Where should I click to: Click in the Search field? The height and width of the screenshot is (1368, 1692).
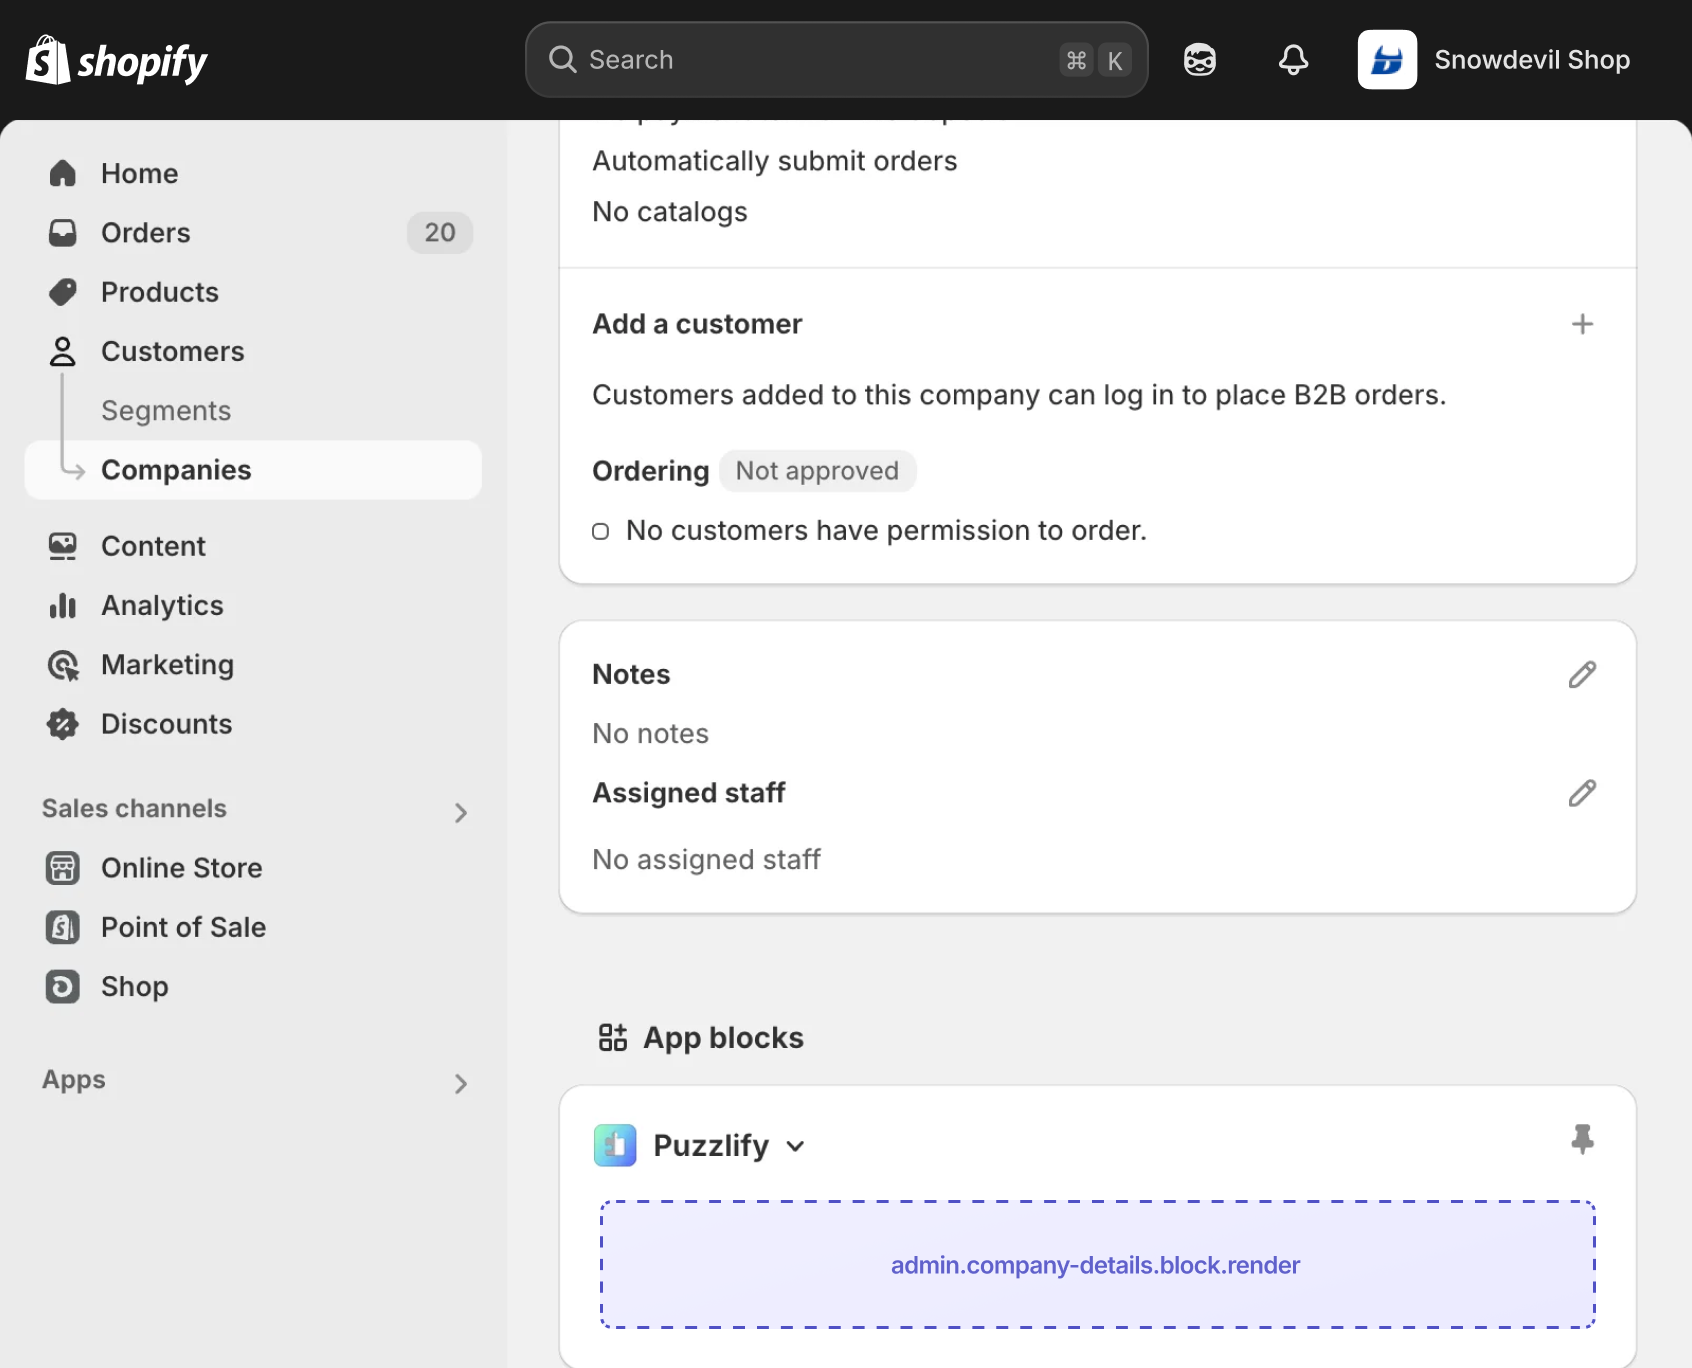[836, 60]
